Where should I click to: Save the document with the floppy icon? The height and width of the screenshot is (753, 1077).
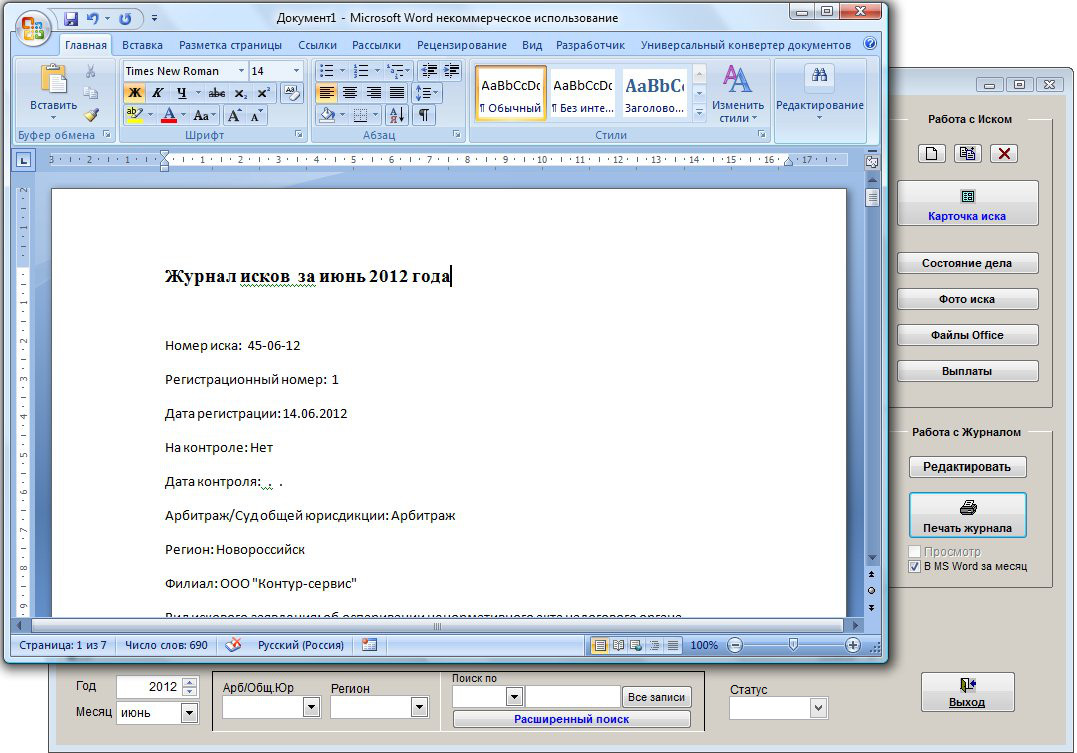(70, 19)
